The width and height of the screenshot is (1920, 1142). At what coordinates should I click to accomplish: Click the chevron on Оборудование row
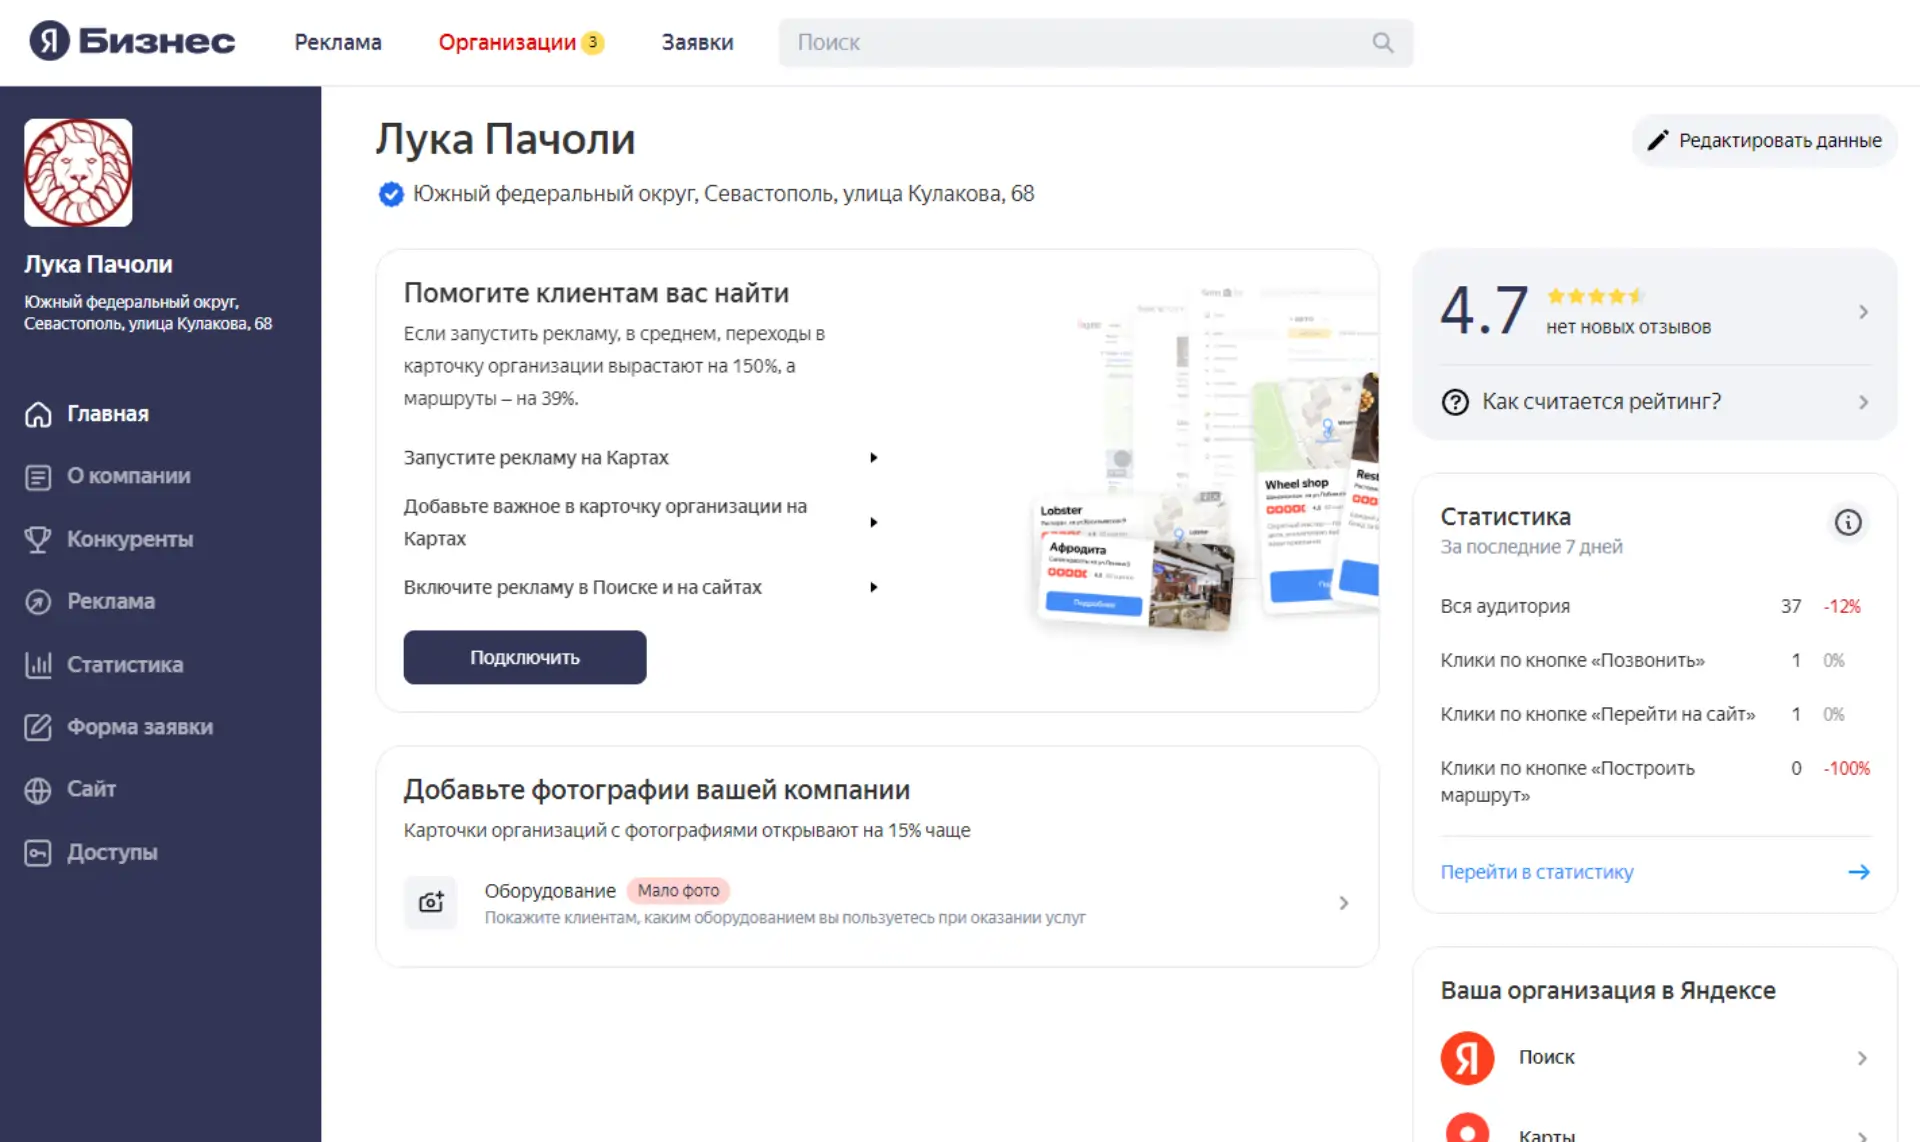1343,903
